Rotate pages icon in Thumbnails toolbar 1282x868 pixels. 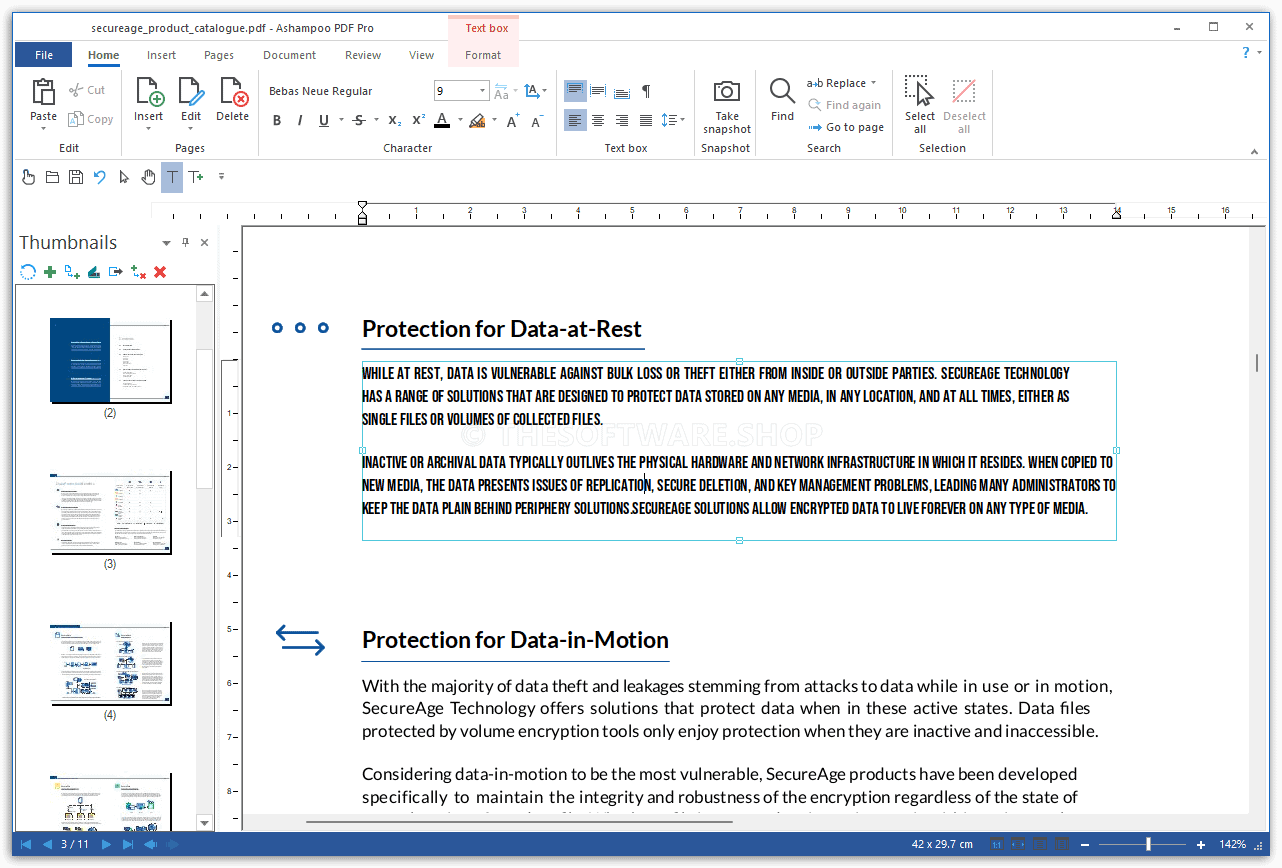coord(28,271)
